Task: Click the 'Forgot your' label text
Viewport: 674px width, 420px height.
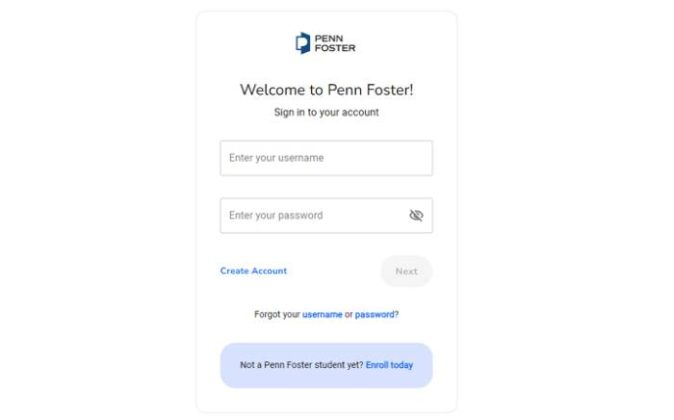Action: tap(277, 314)
